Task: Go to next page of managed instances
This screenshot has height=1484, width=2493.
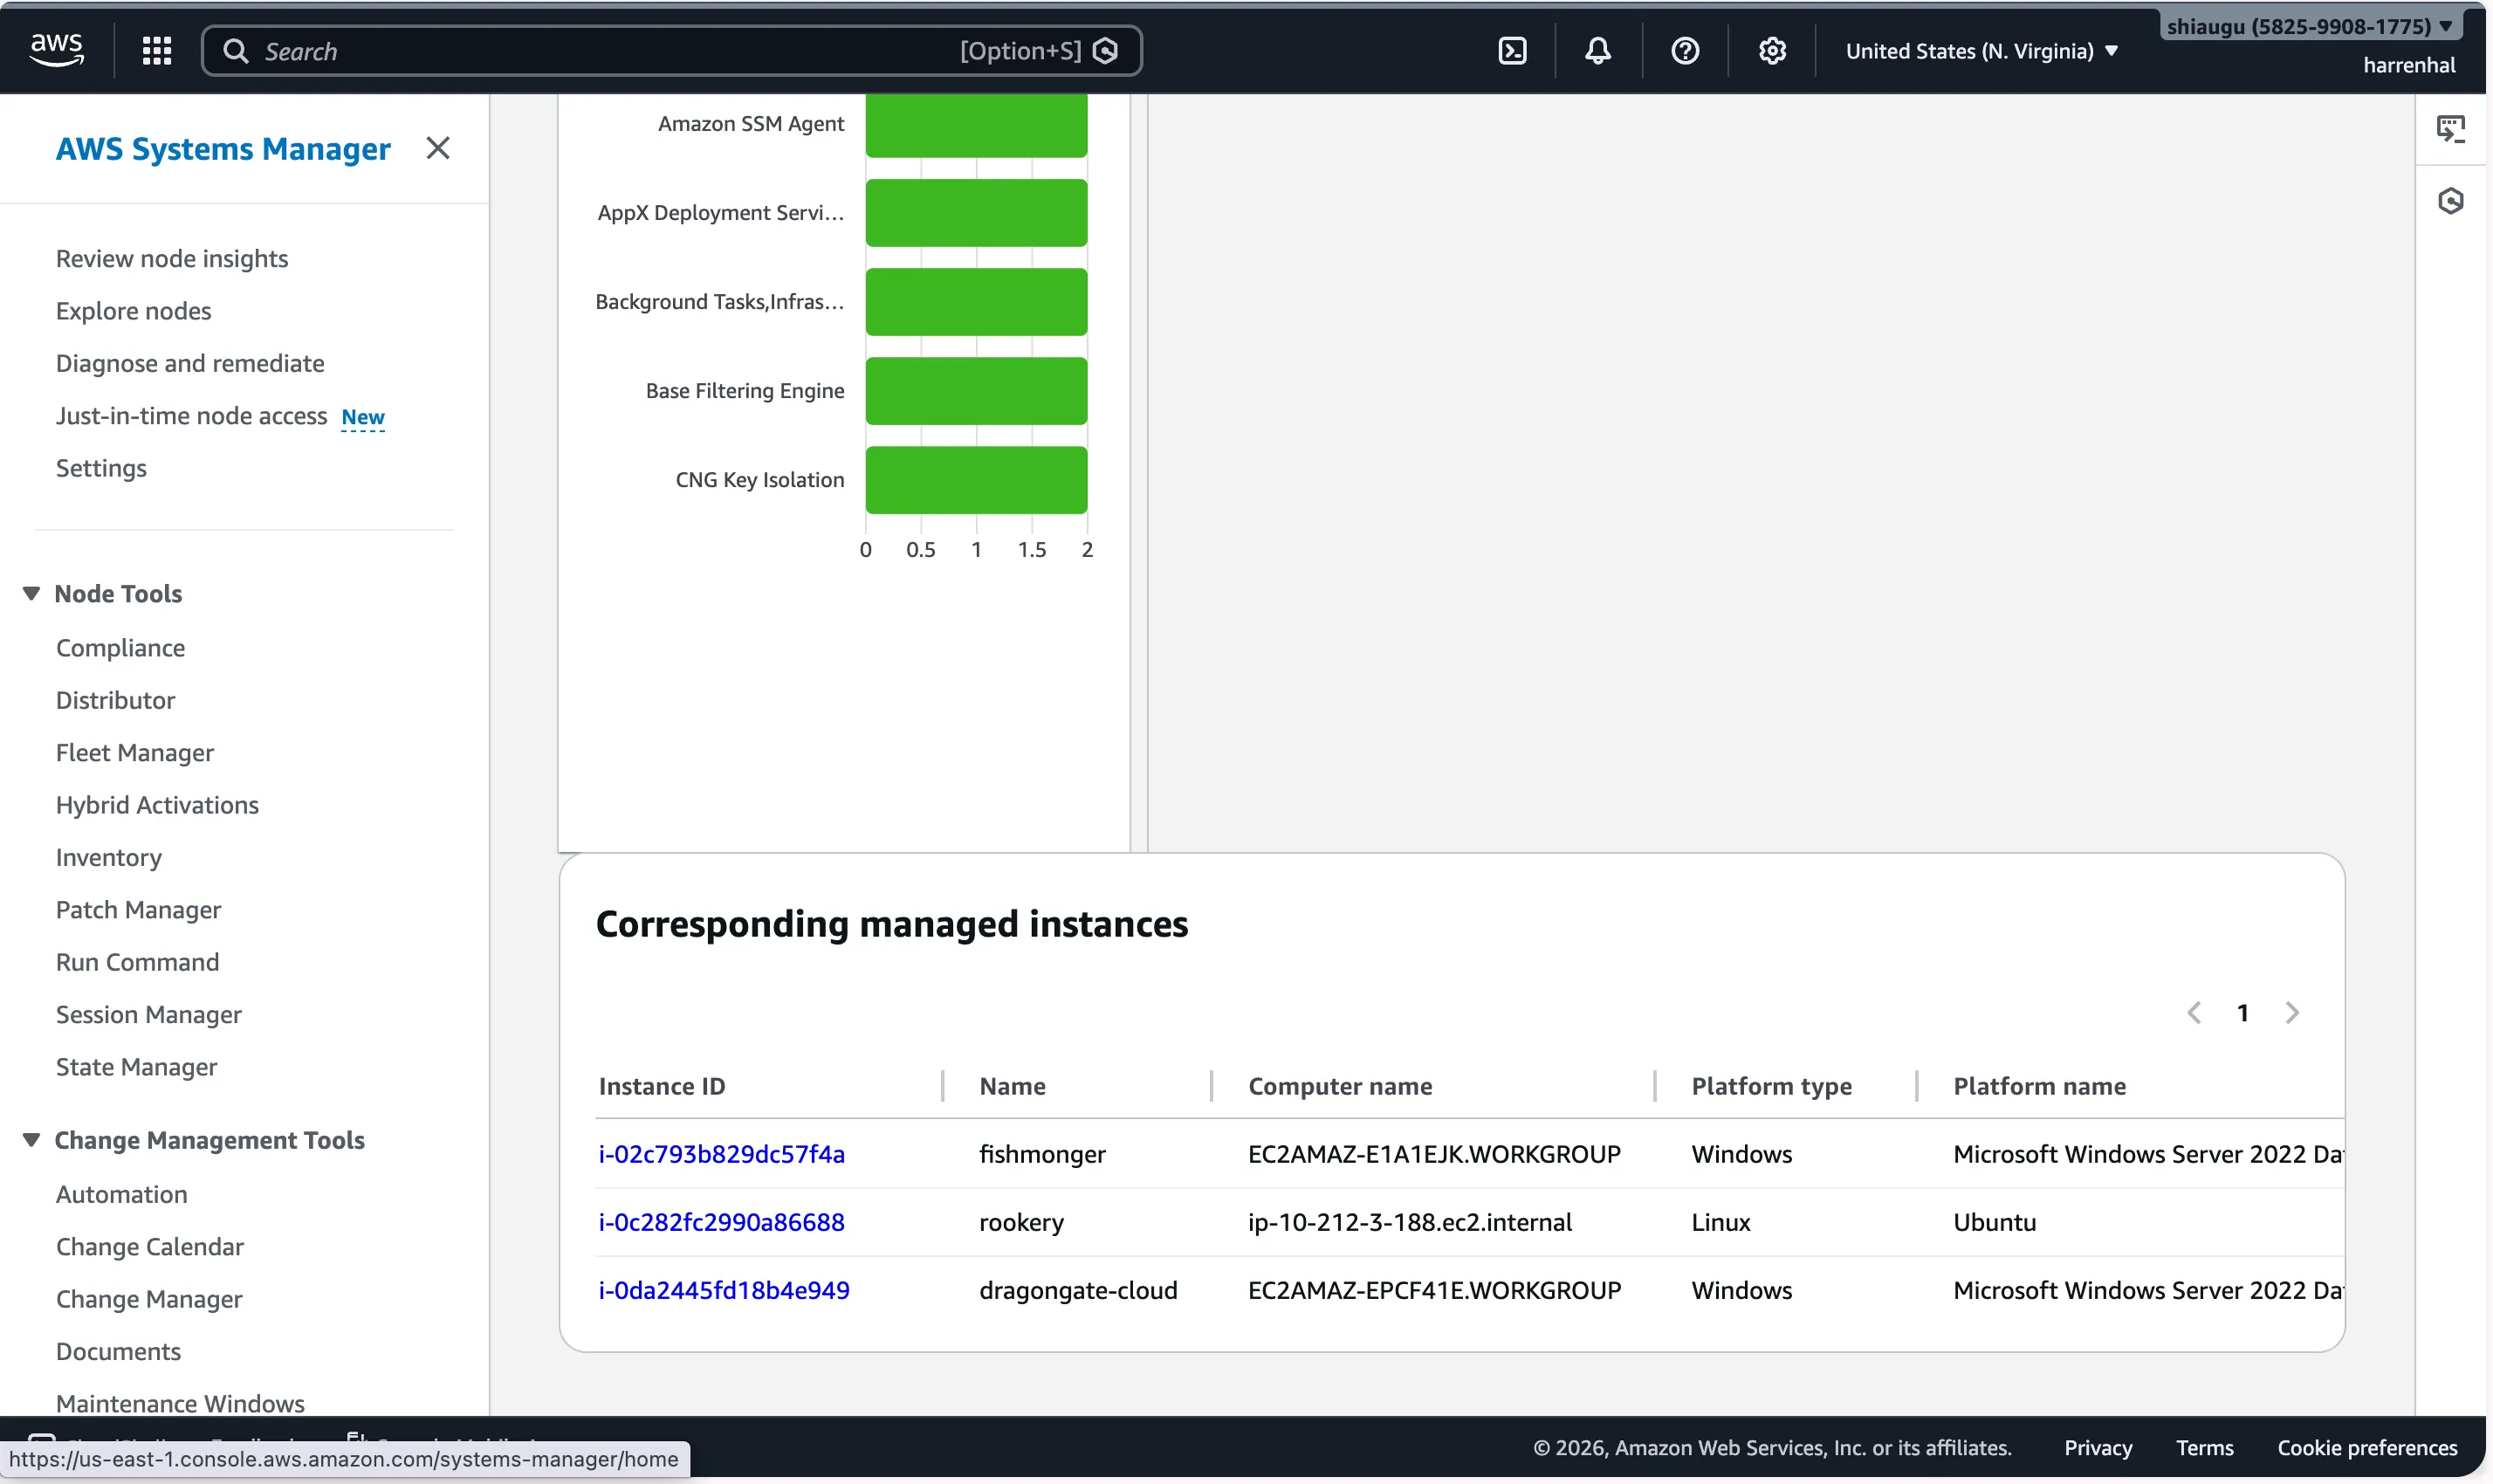Action: pos(2292,1013)
